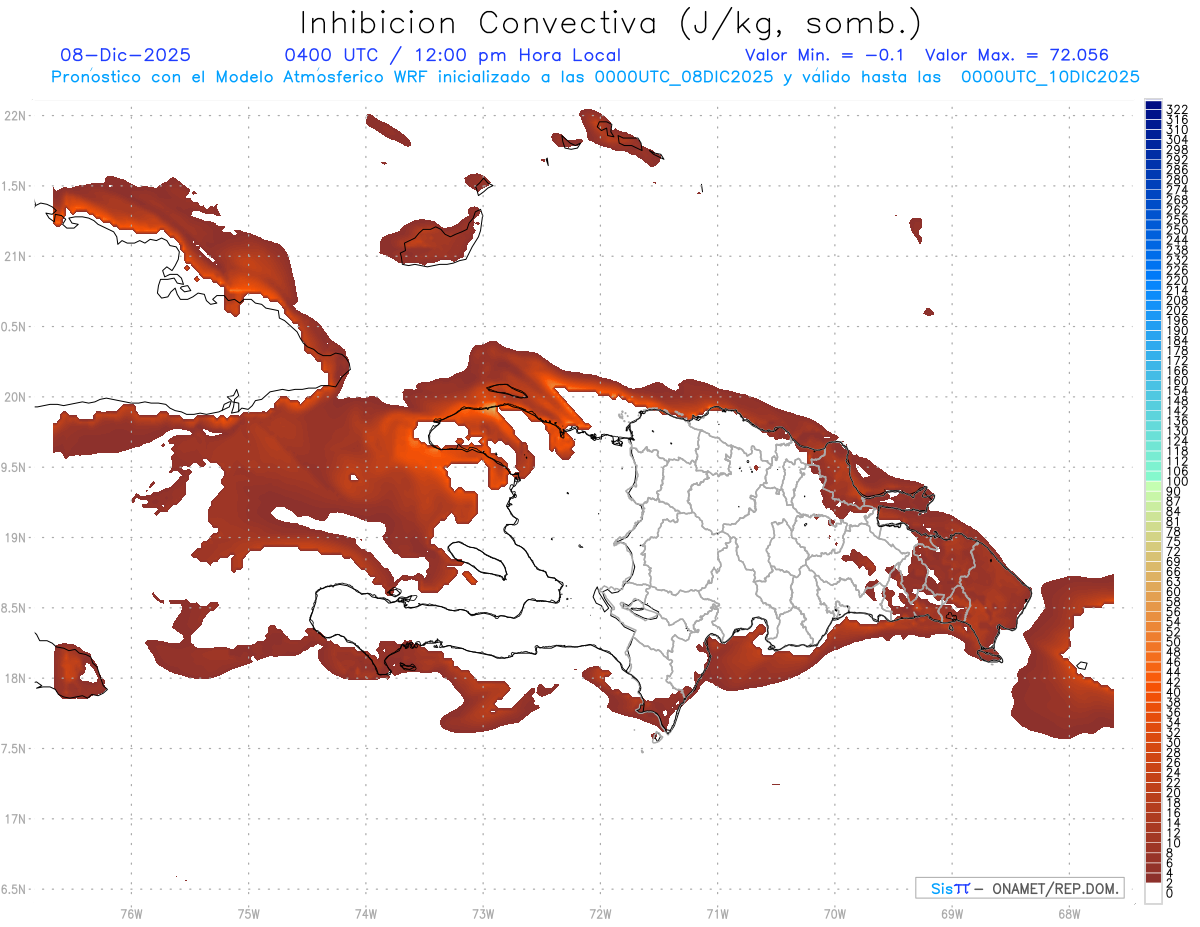Click the "SisPi - ONAMET/REP.DOM." credit box
The image size is (1200, 927).
point(1019,888)
